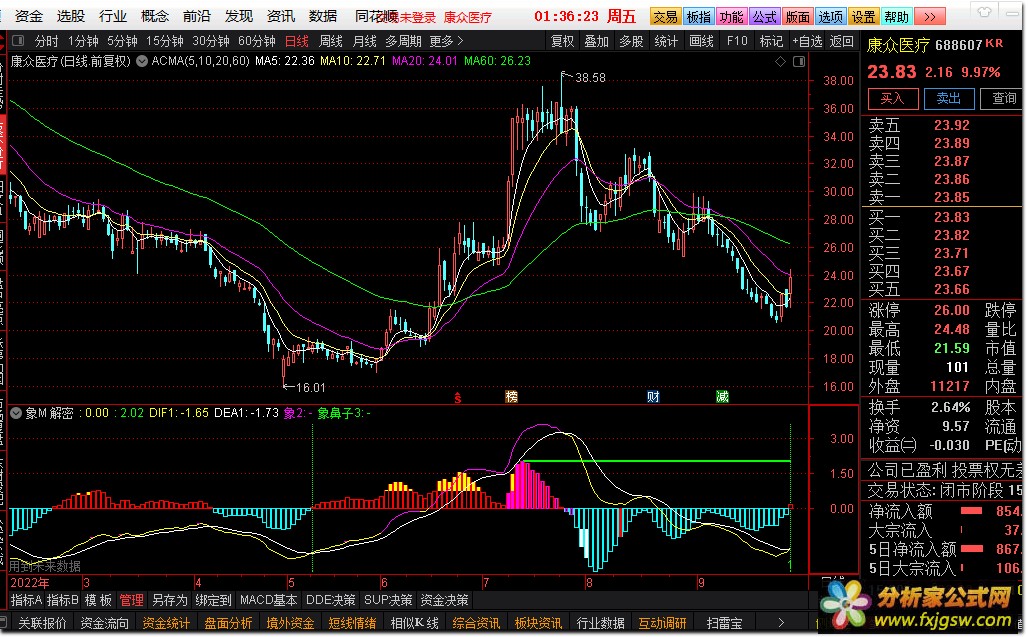Open the 资金 menu
Image resolution: width=1028 pixels, height=637 pixels.
coord(28,16)
